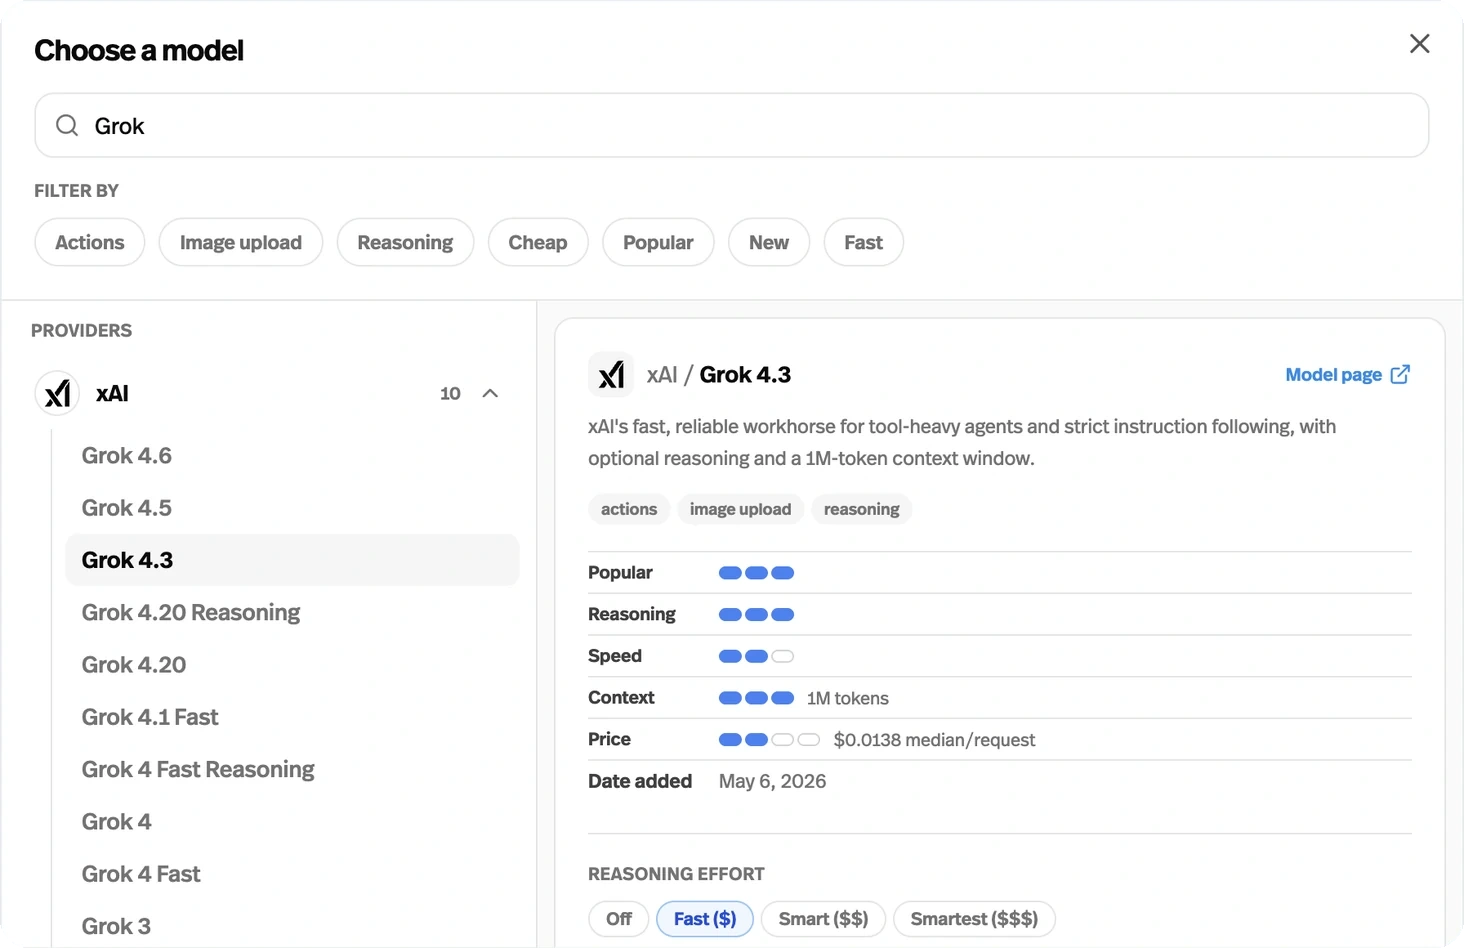This screenshot has width=1464, height=948.
Task: Click the xAI logo in model details
Action: click(611, 375)
